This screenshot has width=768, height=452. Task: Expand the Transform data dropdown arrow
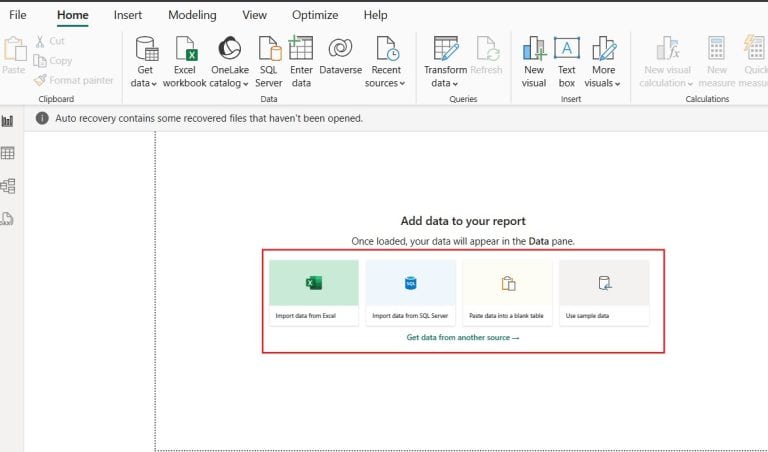[x=455, y=84]
